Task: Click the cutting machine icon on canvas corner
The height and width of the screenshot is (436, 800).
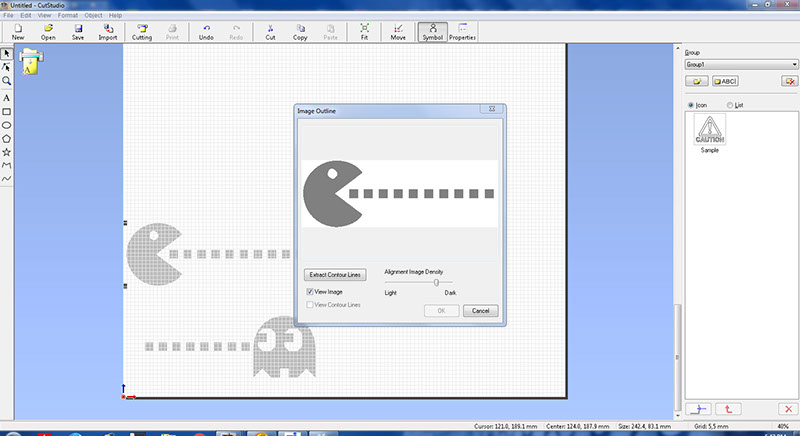Action: [x=31, y=61]
